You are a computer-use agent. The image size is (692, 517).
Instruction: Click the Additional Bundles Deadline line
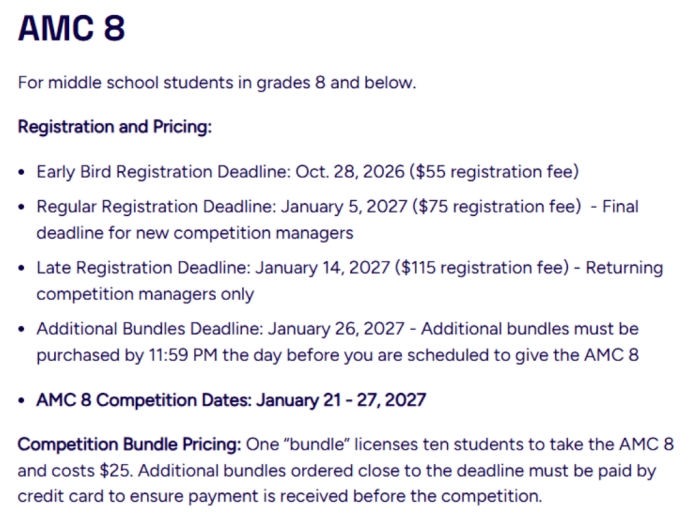tap(338, 342)
